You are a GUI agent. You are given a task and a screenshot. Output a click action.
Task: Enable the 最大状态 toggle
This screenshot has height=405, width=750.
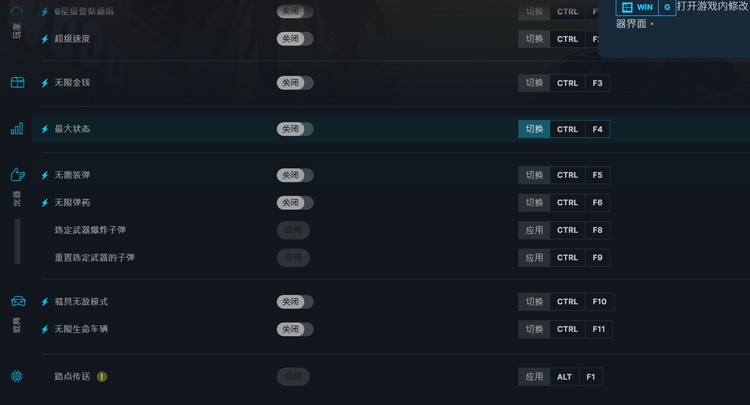coord(295,129)
